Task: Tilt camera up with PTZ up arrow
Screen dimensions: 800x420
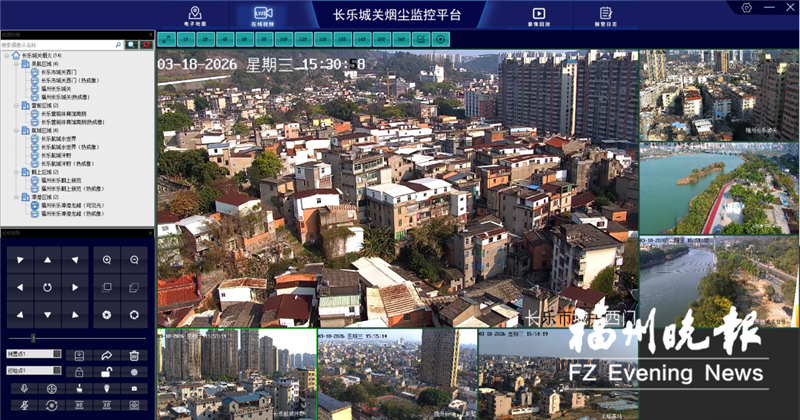Action: pos(46,260)
